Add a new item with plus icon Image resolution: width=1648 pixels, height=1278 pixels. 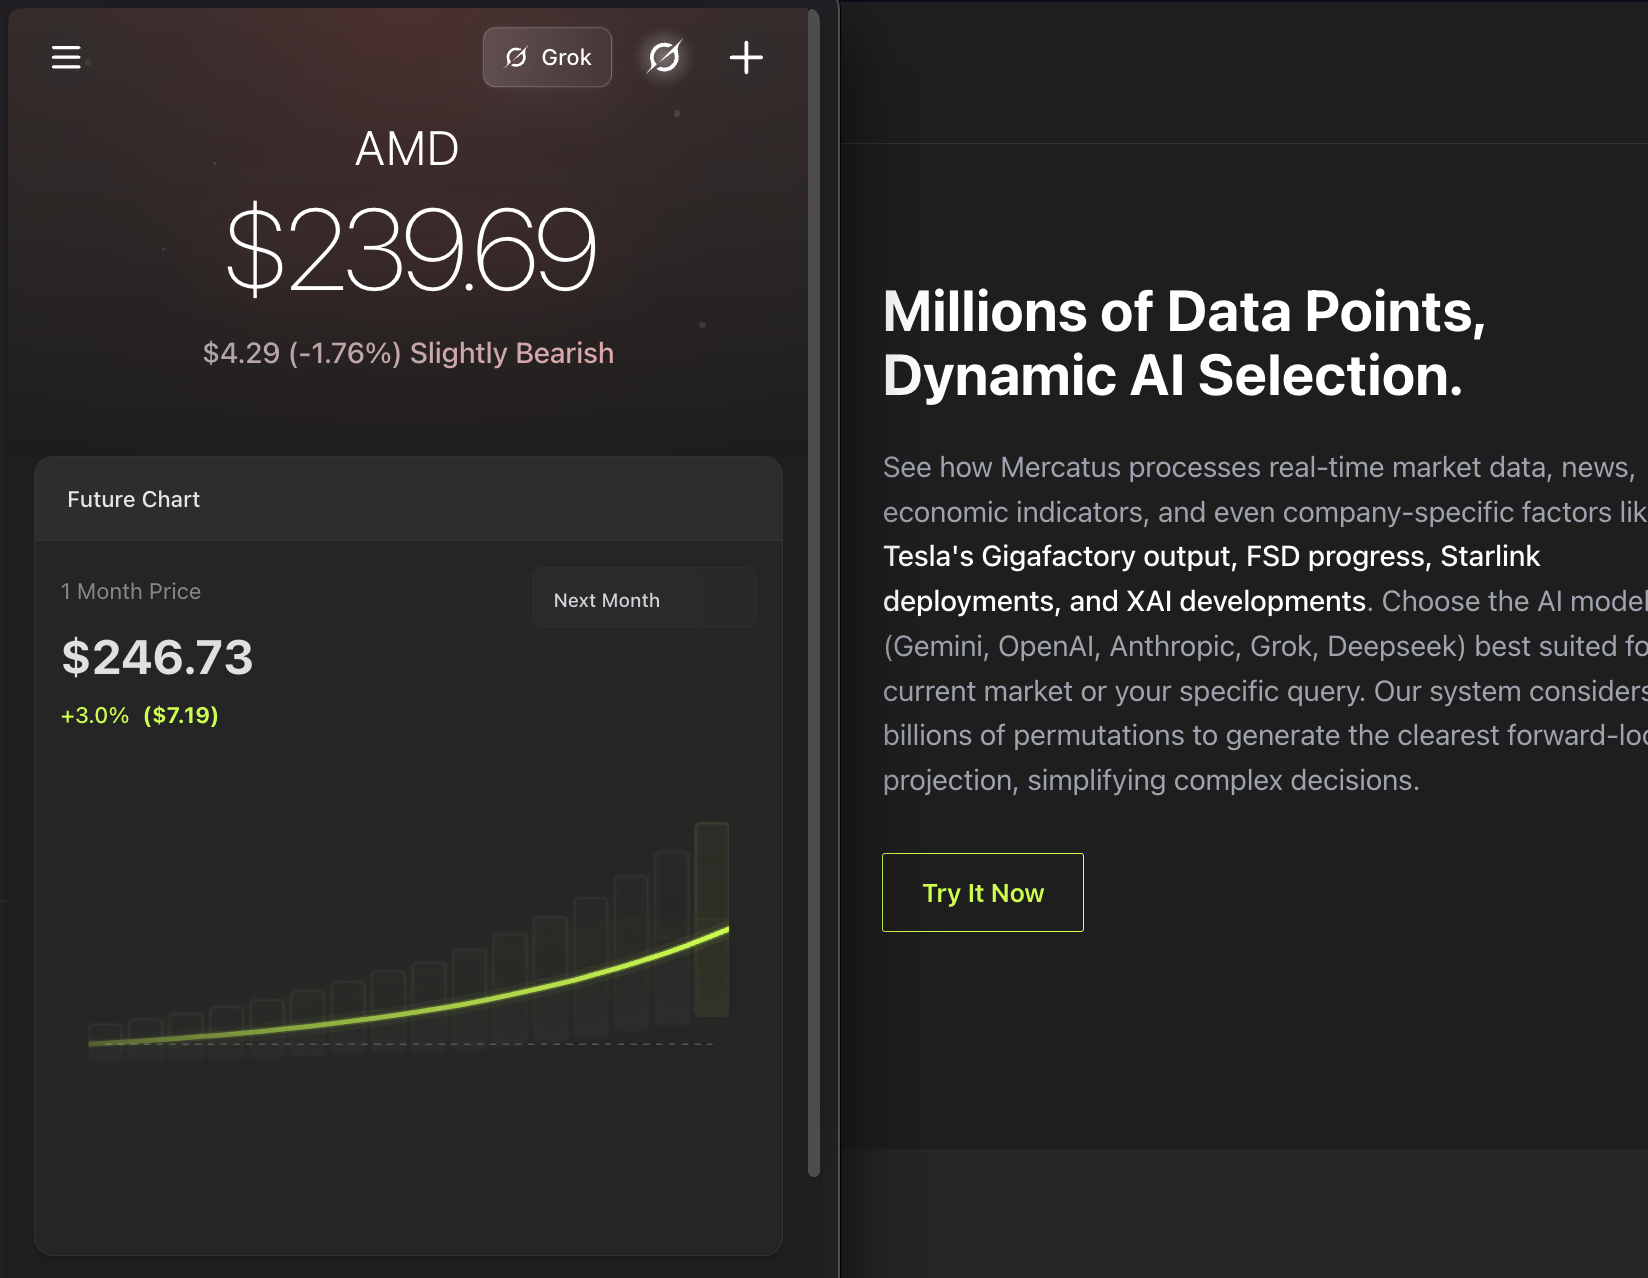click(x=746, y=57)
